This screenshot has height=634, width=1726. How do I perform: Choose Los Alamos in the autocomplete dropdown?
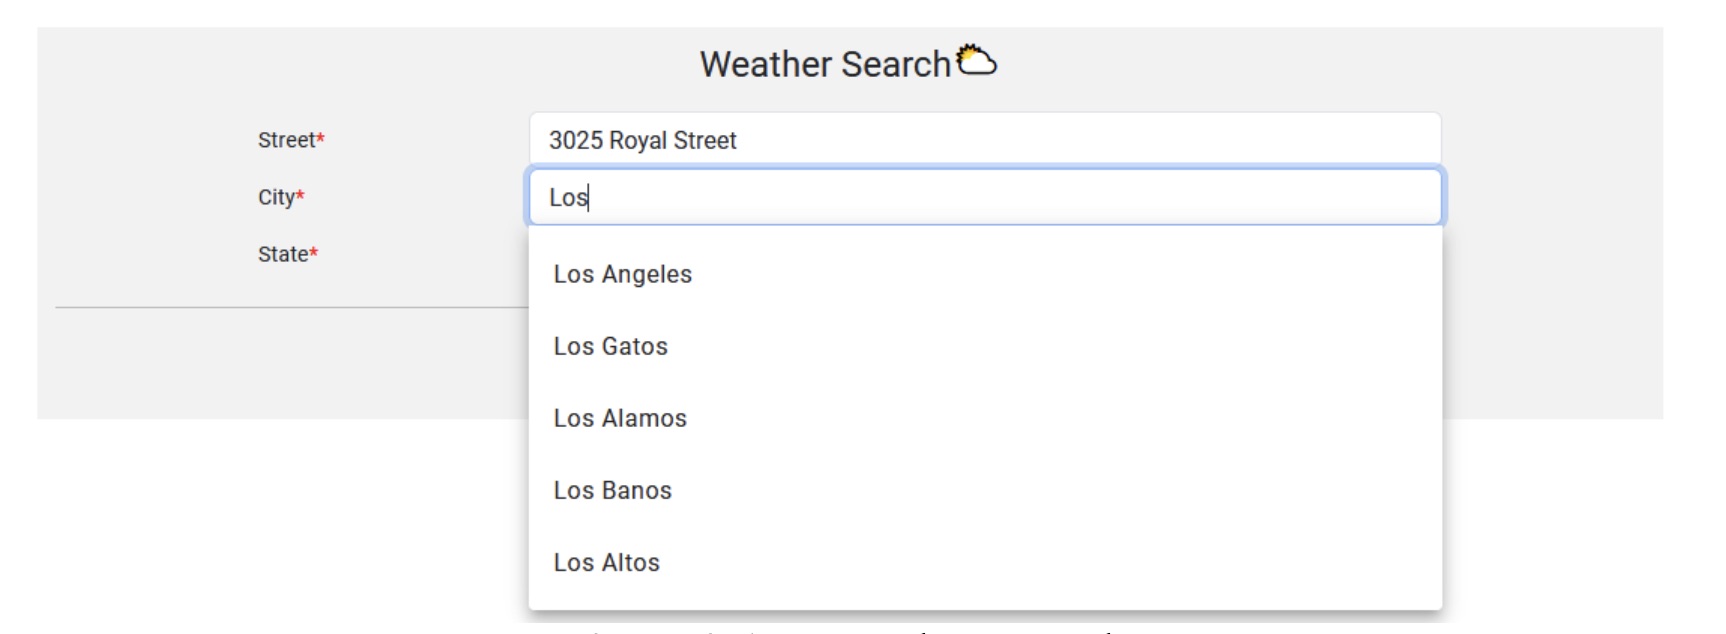pos(620,418)
